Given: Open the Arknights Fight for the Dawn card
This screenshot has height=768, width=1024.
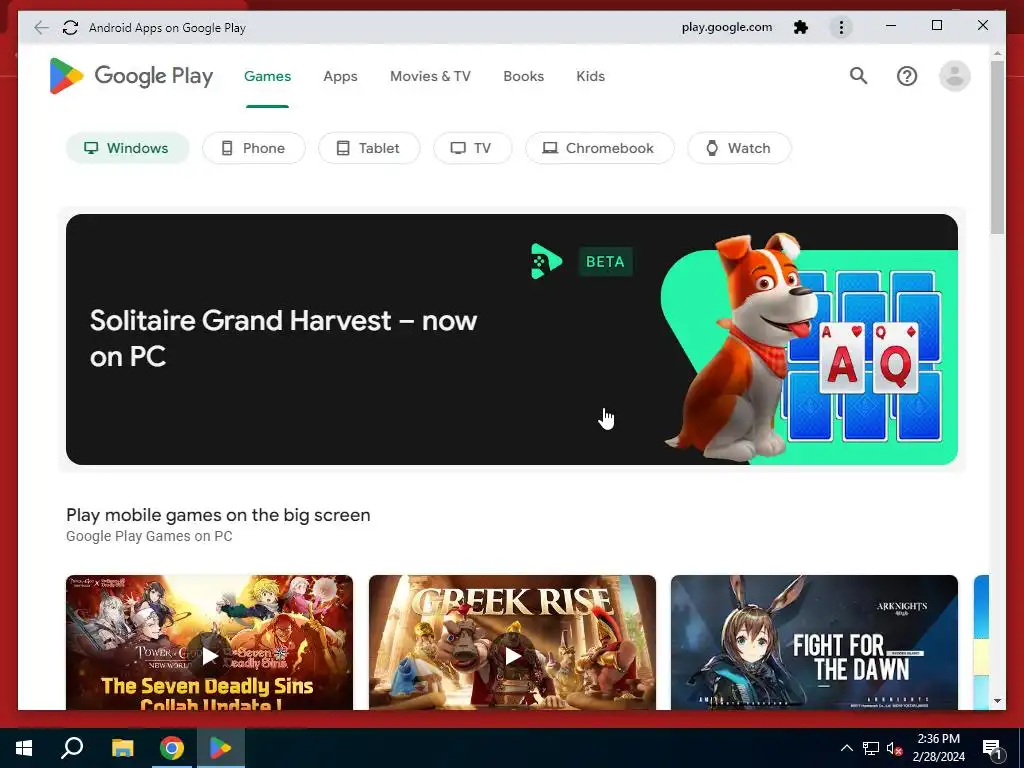Looking at the screenshot, I should (814, 643).
